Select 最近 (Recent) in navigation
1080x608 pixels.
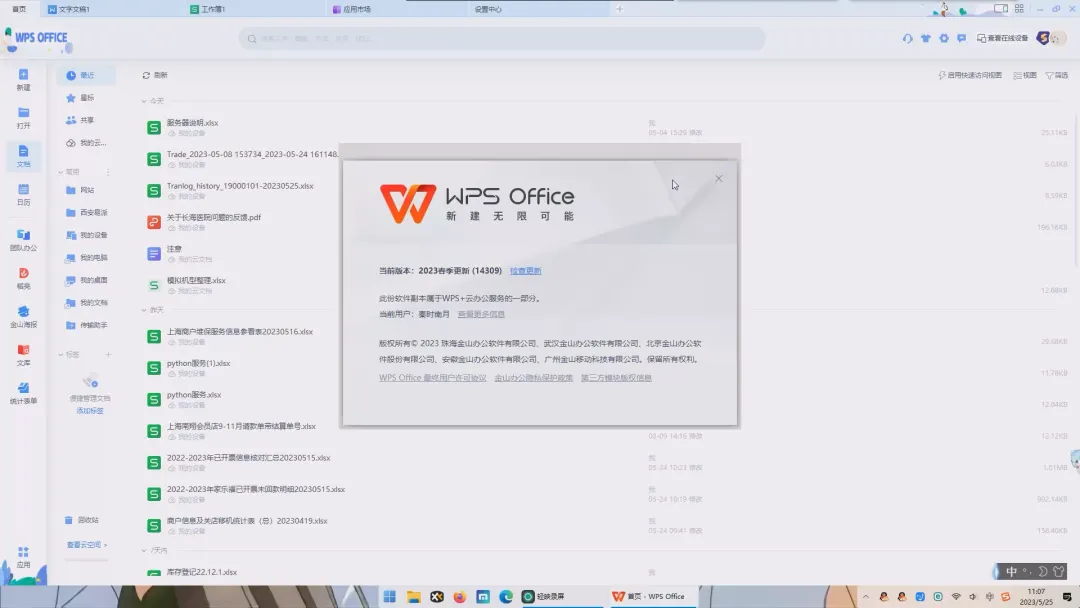tap(86, 75)
